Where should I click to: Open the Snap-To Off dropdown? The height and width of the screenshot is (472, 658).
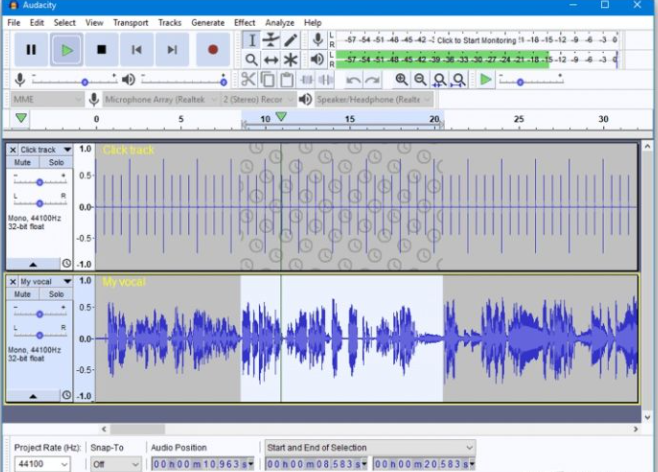[x=115, y=464]
